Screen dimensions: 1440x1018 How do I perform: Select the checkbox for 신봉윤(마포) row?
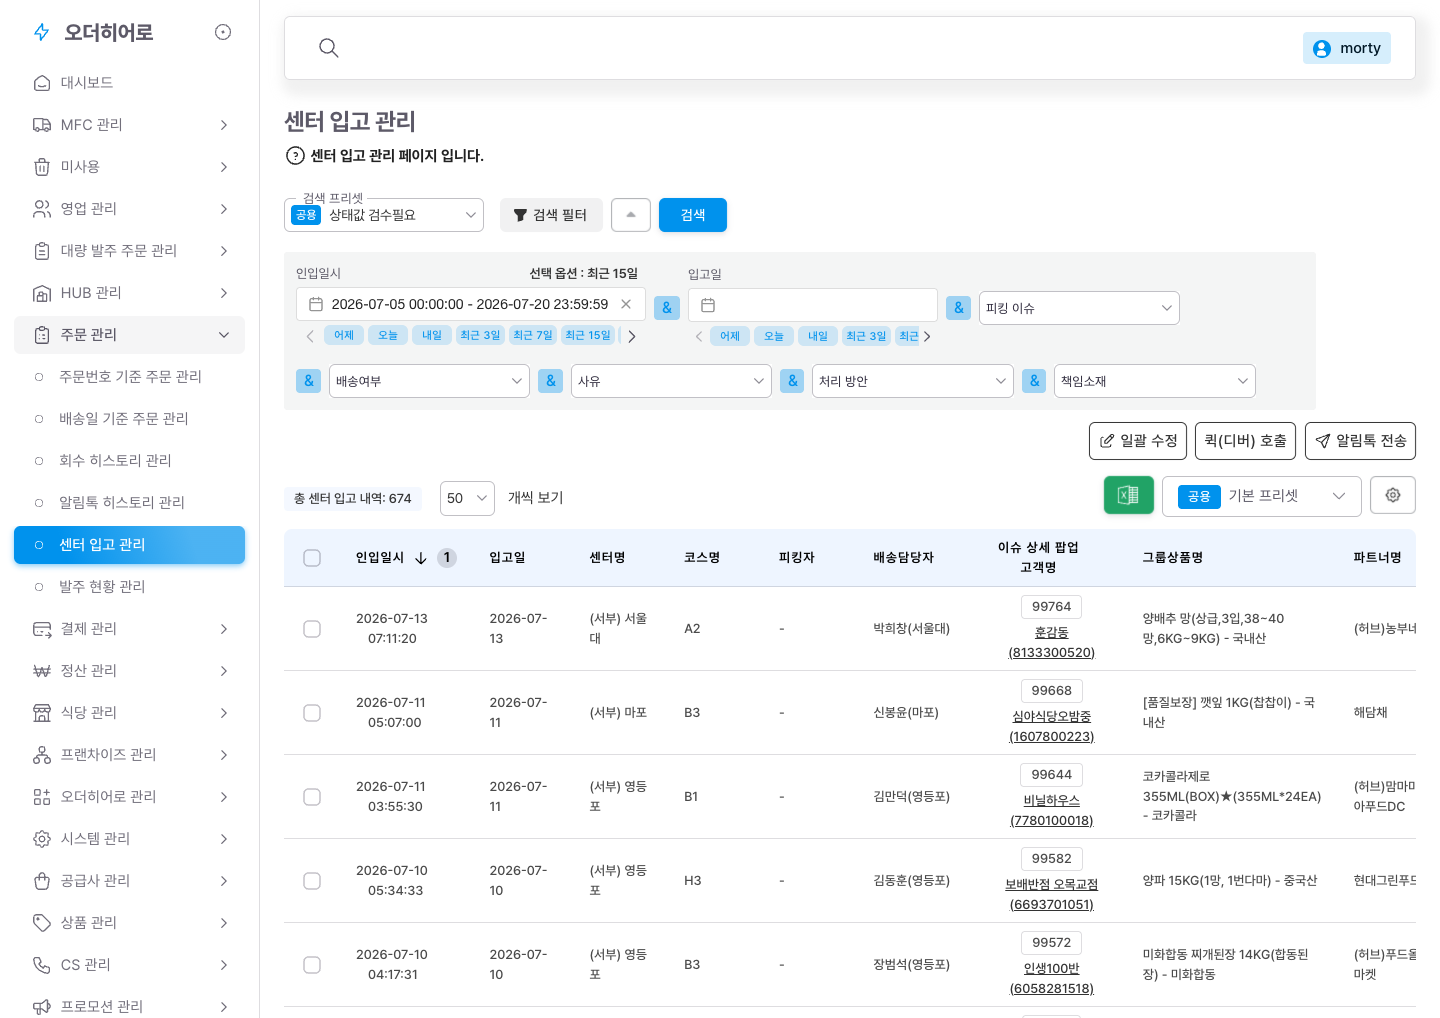point(312,713)
